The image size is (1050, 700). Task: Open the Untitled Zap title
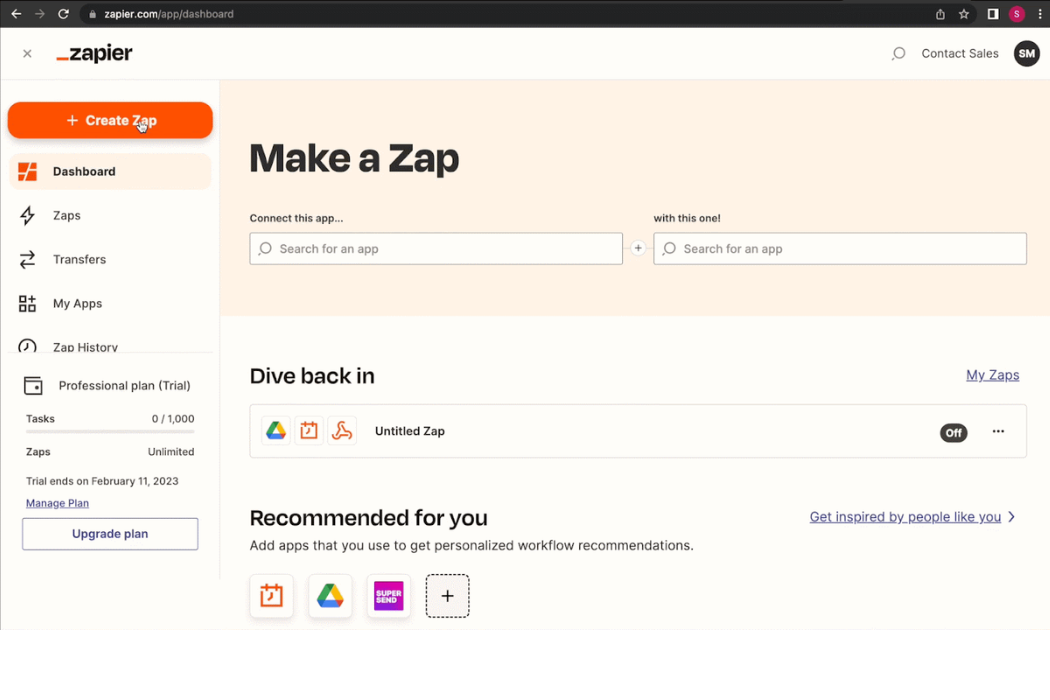(x=410, y=431)
